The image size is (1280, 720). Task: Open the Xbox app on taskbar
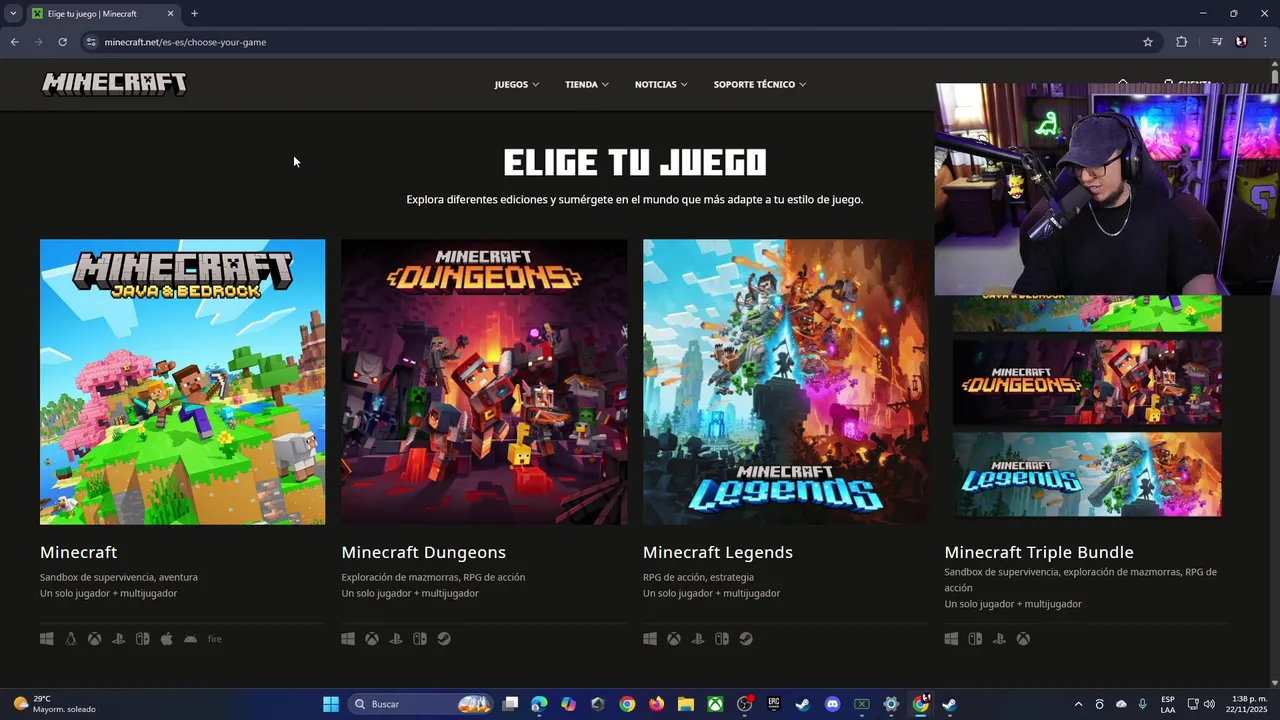click(x=715, y=704)
